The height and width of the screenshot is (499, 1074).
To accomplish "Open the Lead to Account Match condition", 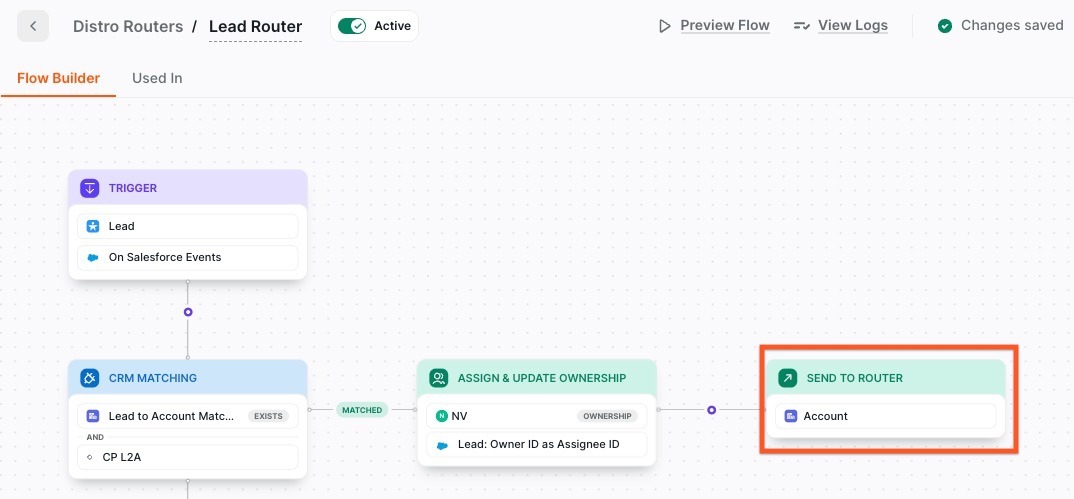I will (x=170, y=416).
